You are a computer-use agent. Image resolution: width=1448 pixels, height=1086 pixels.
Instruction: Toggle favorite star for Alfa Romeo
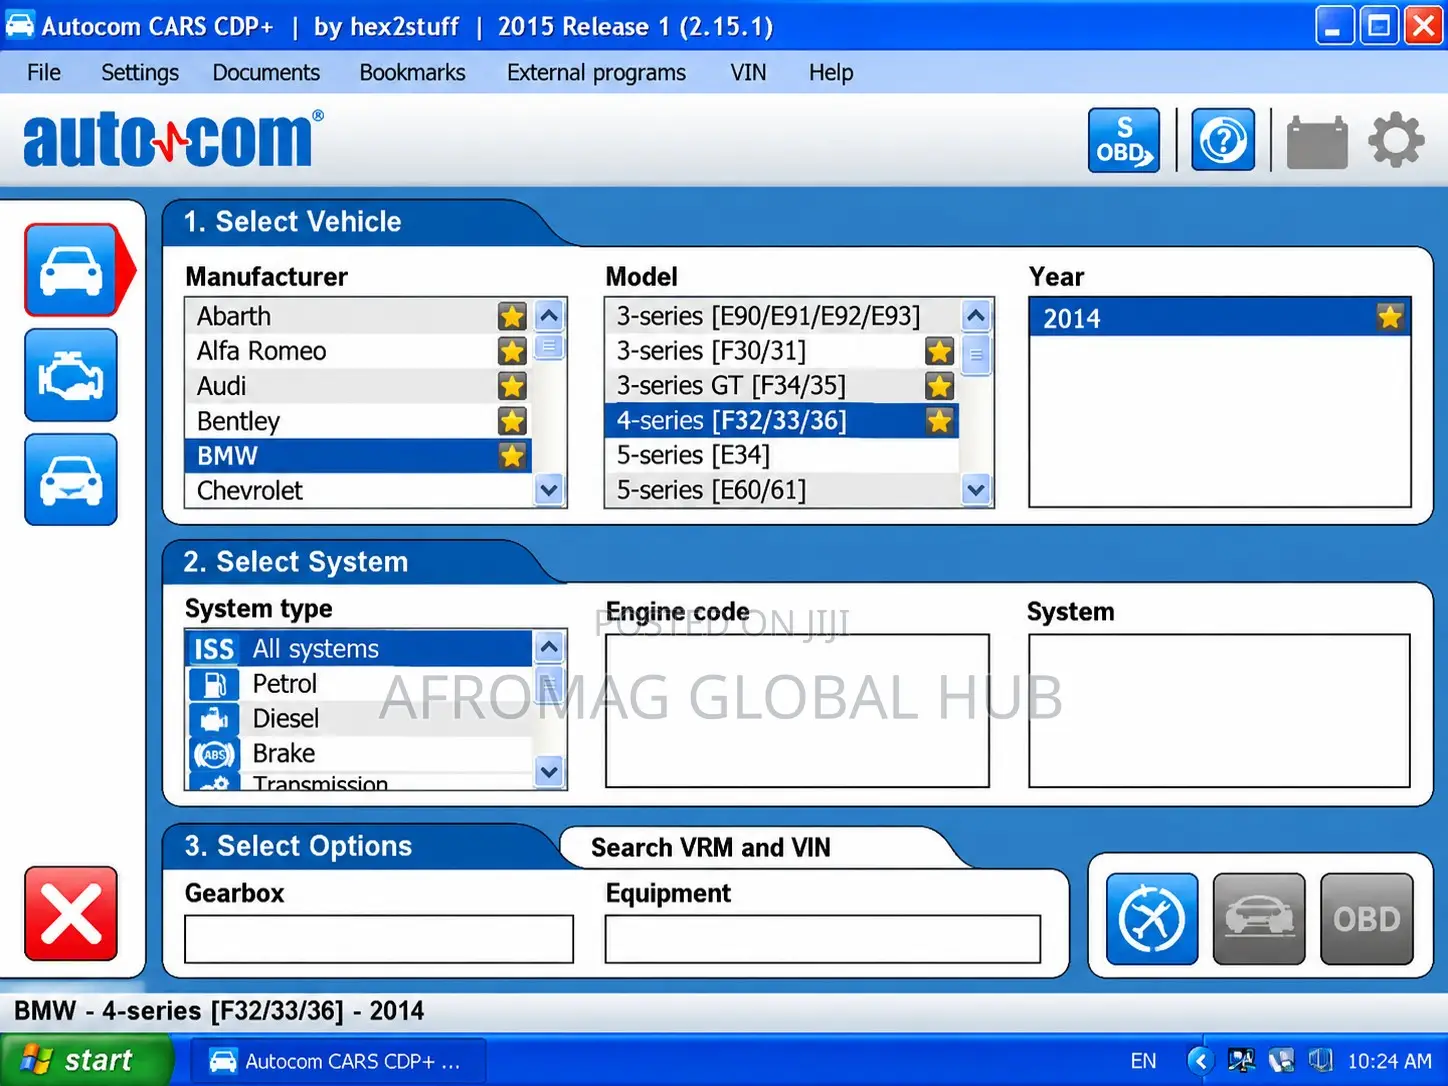pyautogui.click(x=512, y=351)
